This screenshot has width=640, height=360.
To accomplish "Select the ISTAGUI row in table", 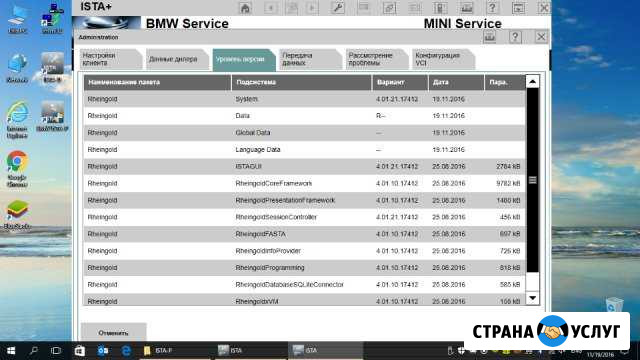I will [304, 167].
